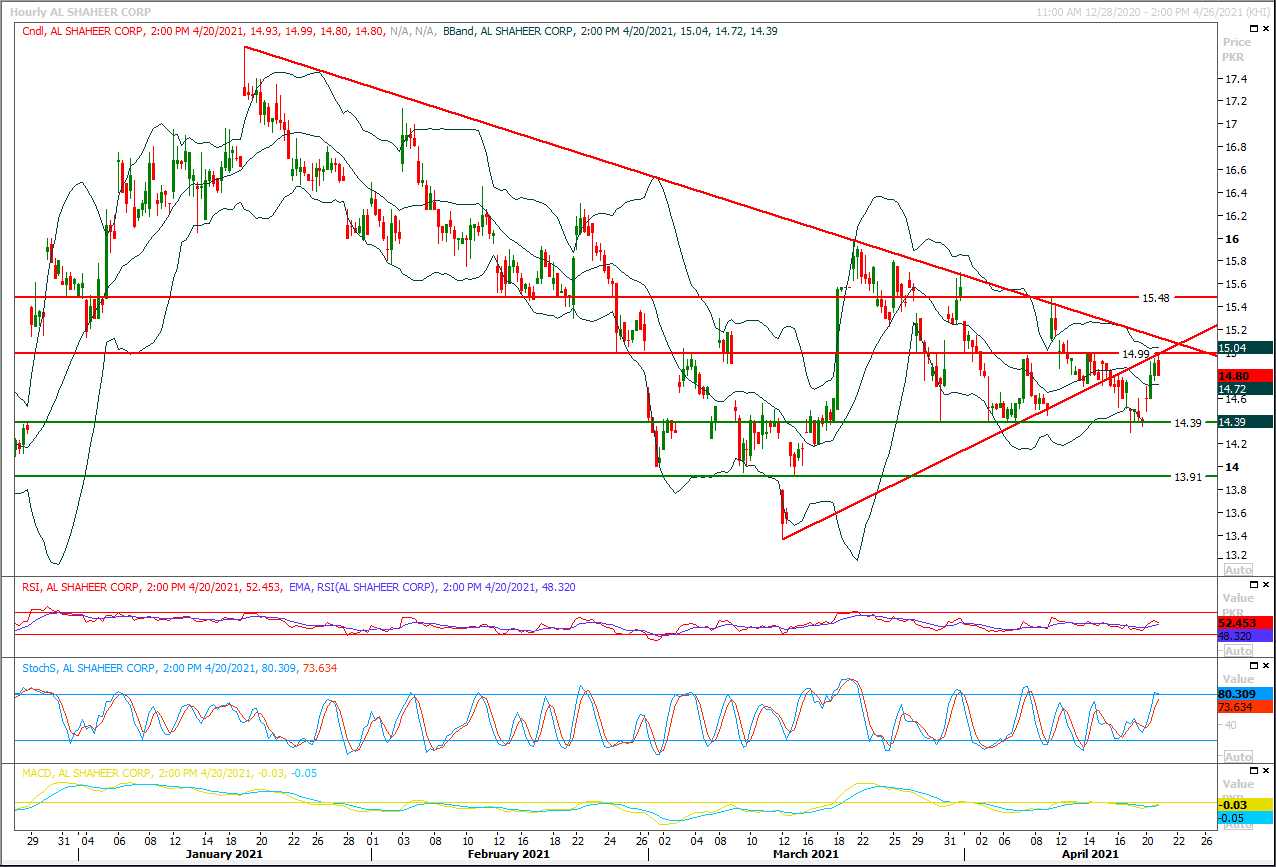Click April 2021 on the time axis
The width and height of the screenshot is (1276, 867).
(x=1089, y=854)
